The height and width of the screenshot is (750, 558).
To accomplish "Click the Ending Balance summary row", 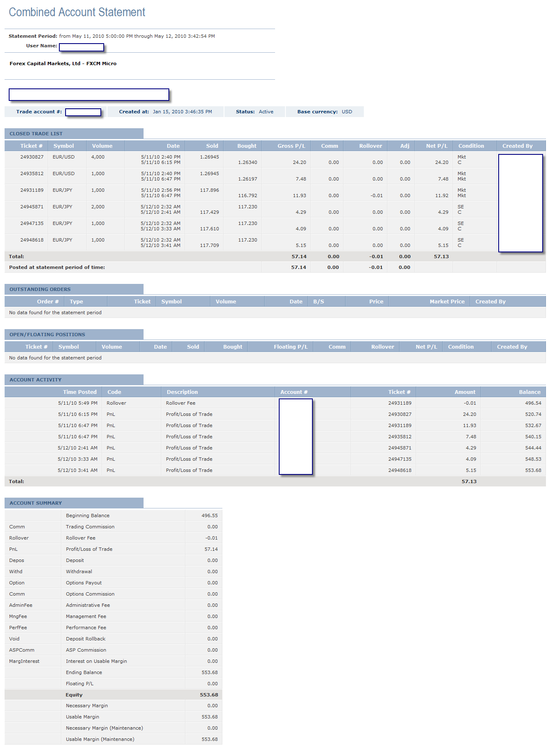I will [113, 672].
